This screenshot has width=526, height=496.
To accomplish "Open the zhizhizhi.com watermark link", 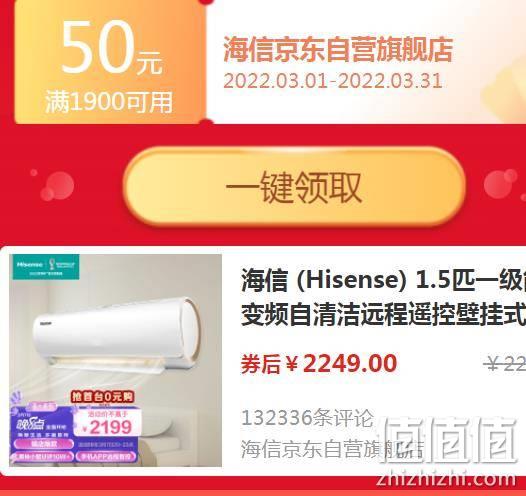I will pyautogui.click(x=446, y=479).
